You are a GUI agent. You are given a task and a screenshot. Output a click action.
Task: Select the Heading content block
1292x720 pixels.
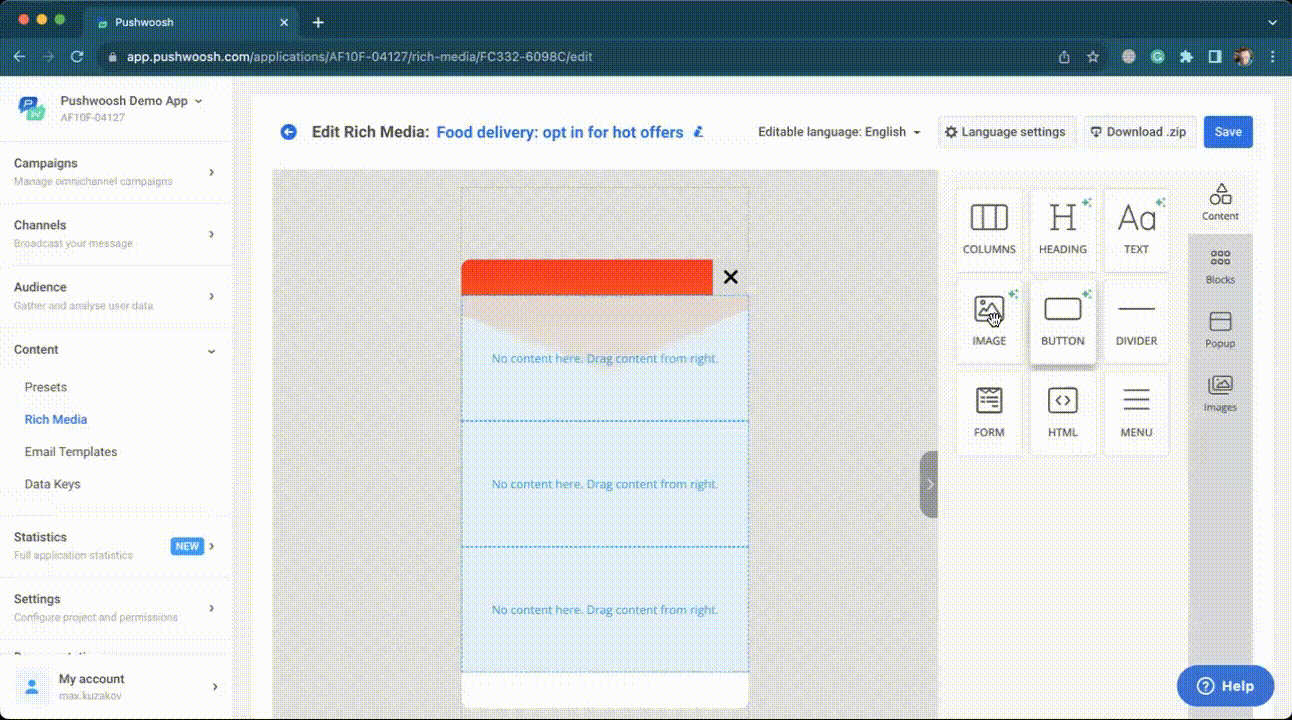point(1062,230)
